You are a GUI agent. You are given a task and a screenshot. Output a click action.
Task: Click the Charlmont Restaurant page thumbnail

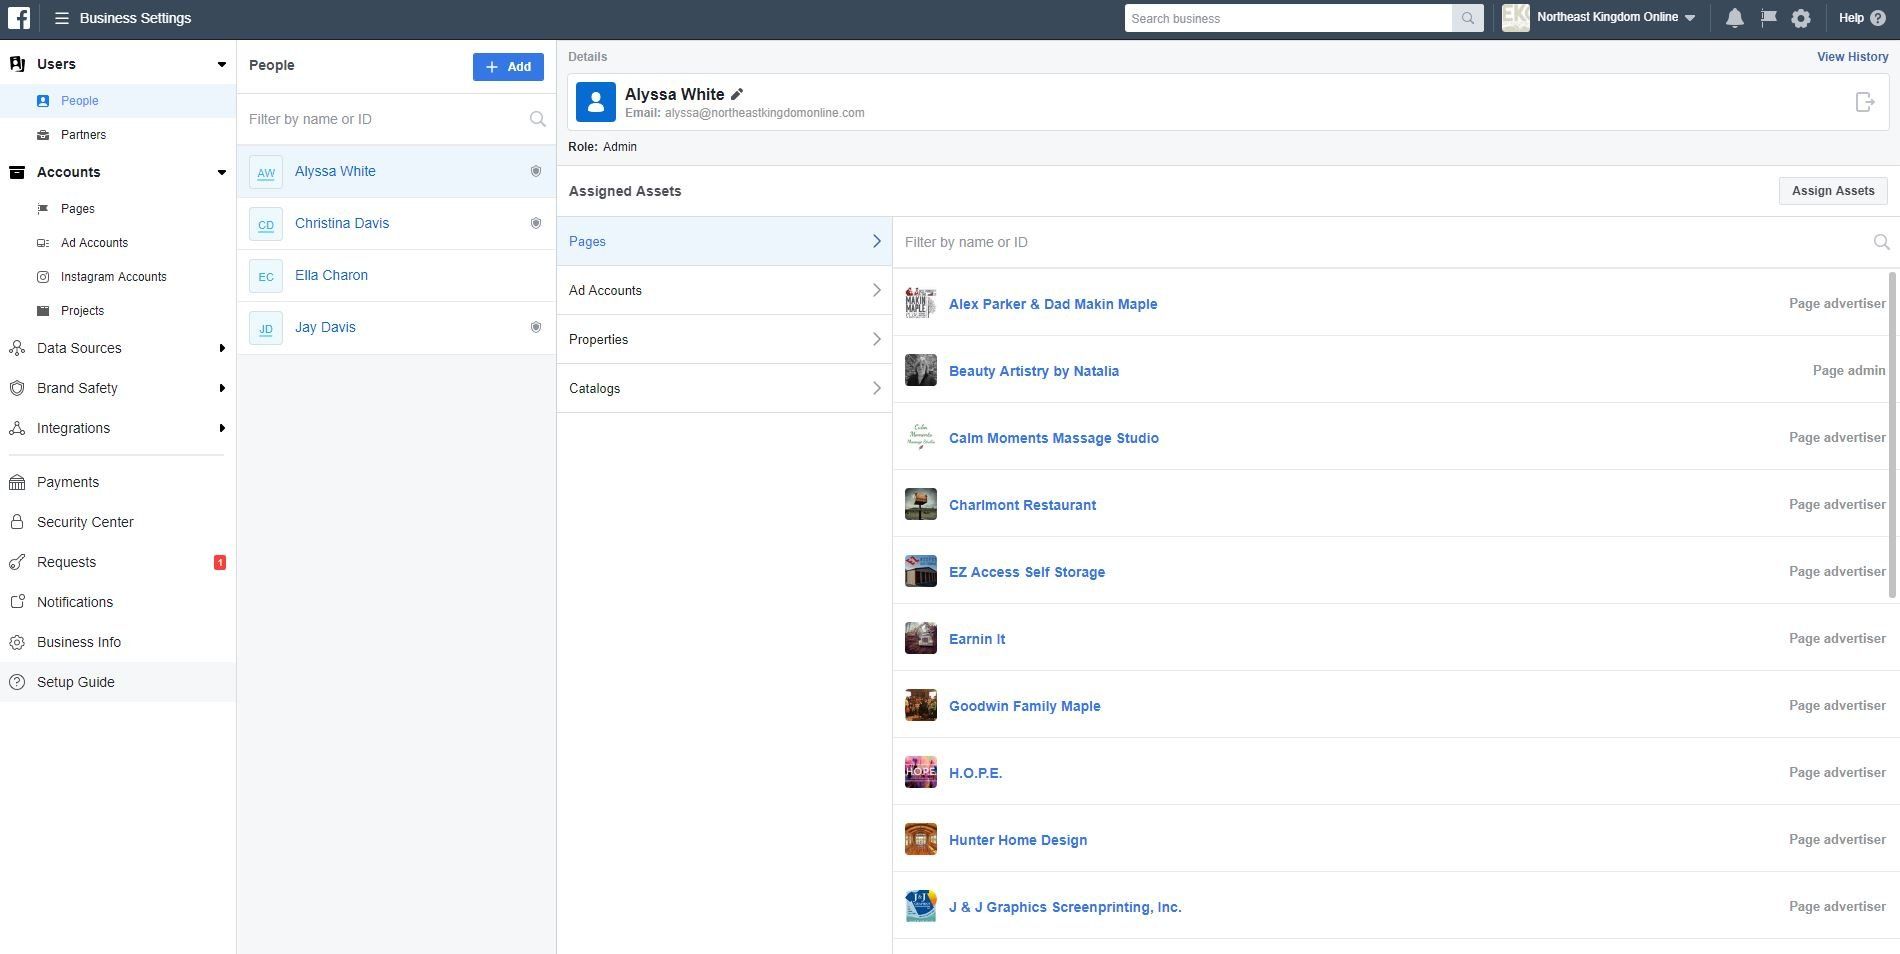(921, 504)
